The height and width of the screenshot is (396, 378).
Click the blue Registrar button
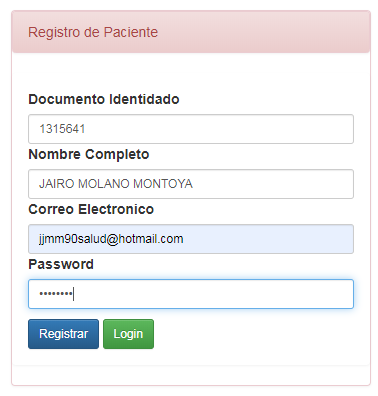pos(63,334)
